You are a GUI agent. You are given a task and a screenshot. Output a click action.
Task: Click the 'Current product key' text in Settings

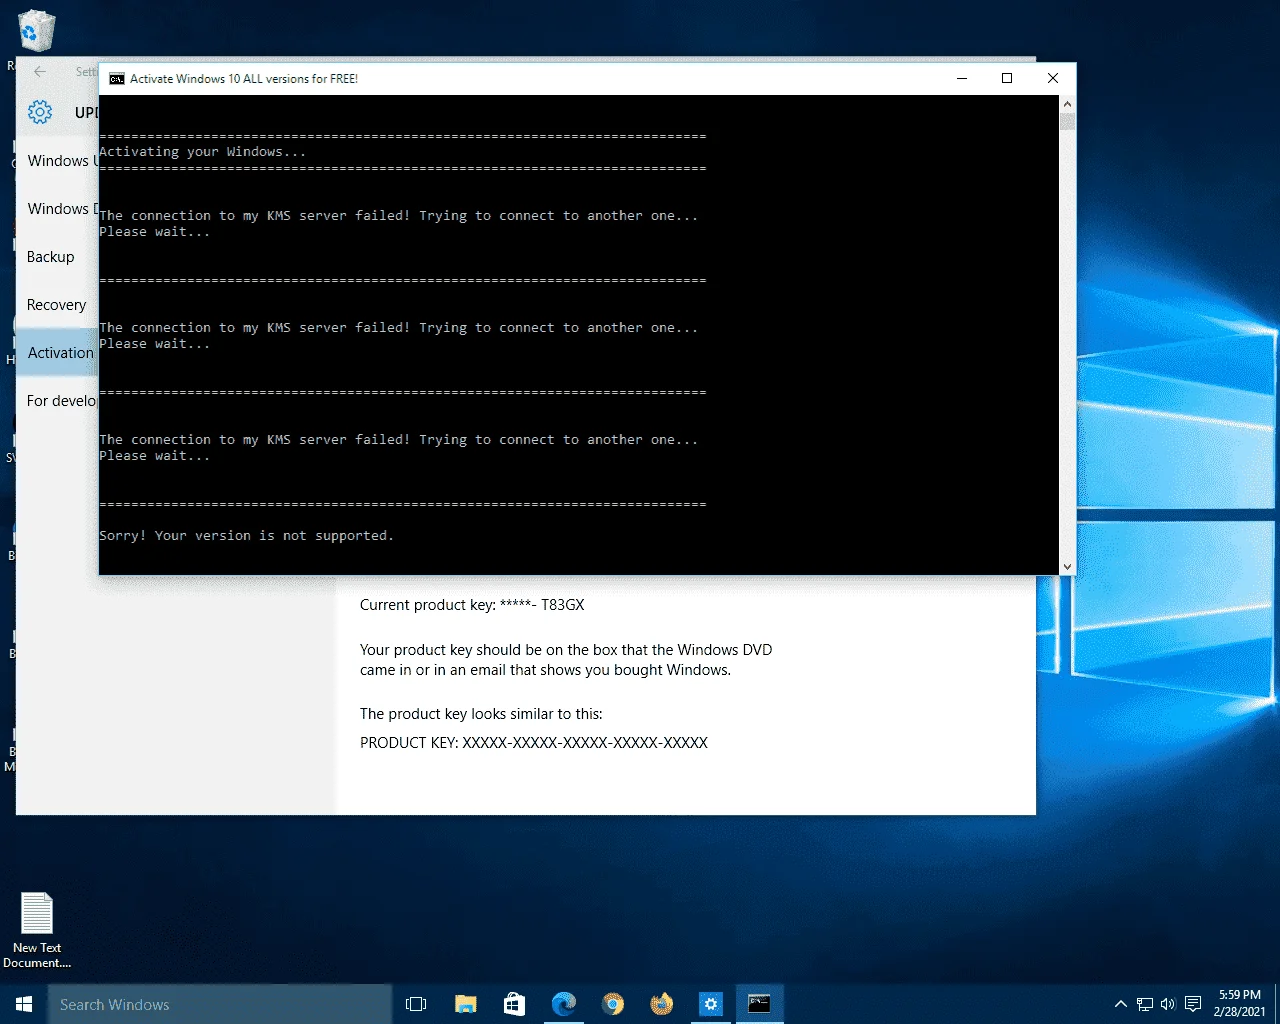coord(472,605)
